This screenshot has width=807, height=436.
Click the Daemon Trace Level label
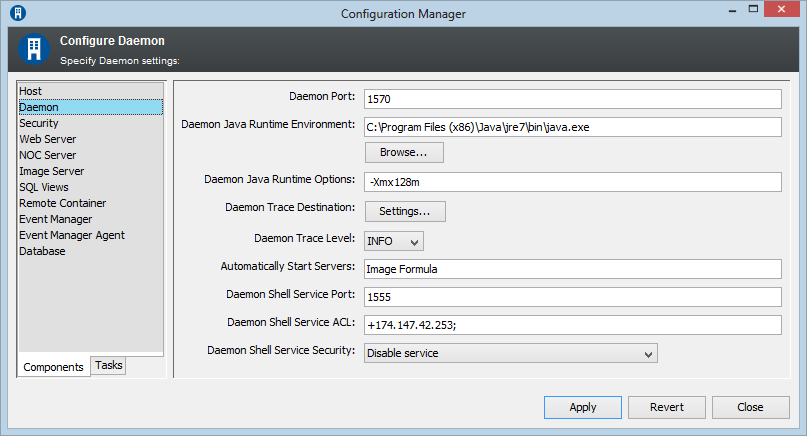pos(305,238)
